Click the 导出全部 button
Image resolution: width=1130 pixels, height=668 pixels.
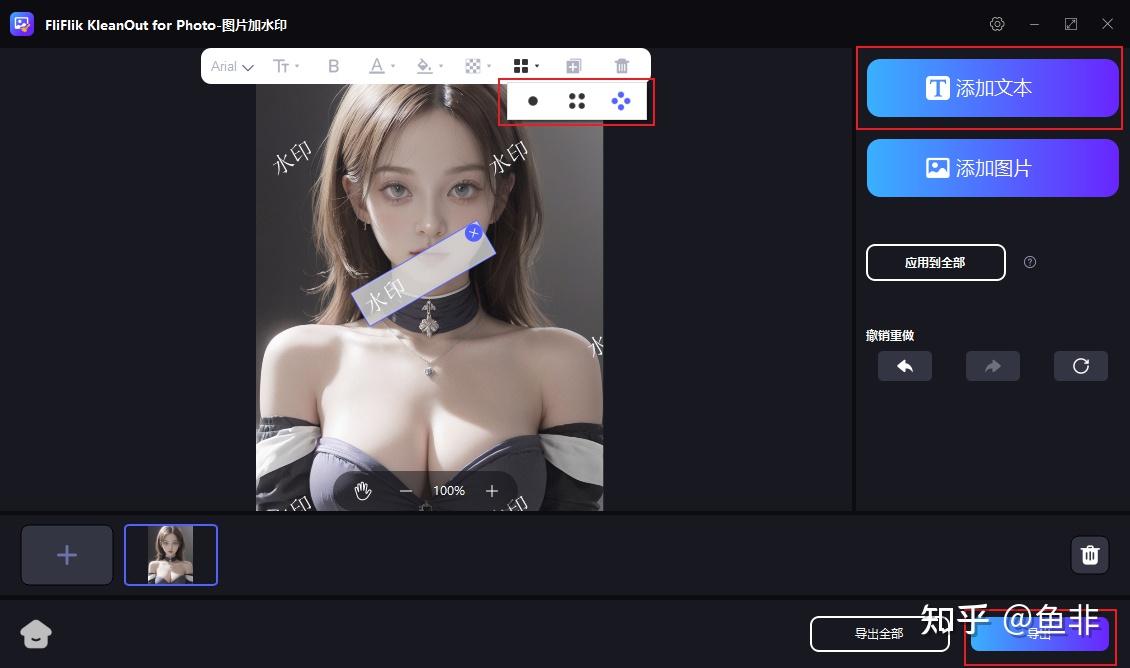(x=879, y=633)
